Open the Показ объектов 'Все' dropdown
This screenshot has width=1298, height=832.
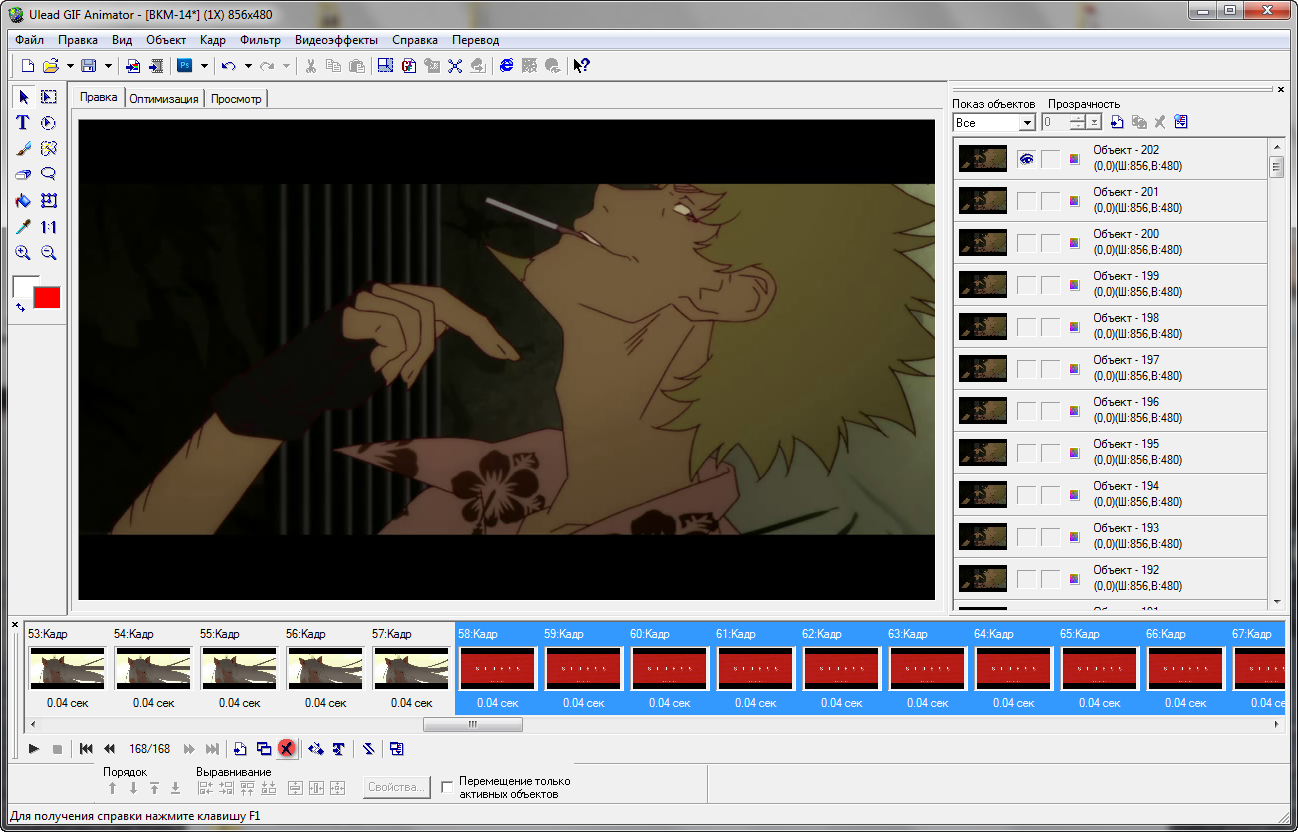[1027, 123]
